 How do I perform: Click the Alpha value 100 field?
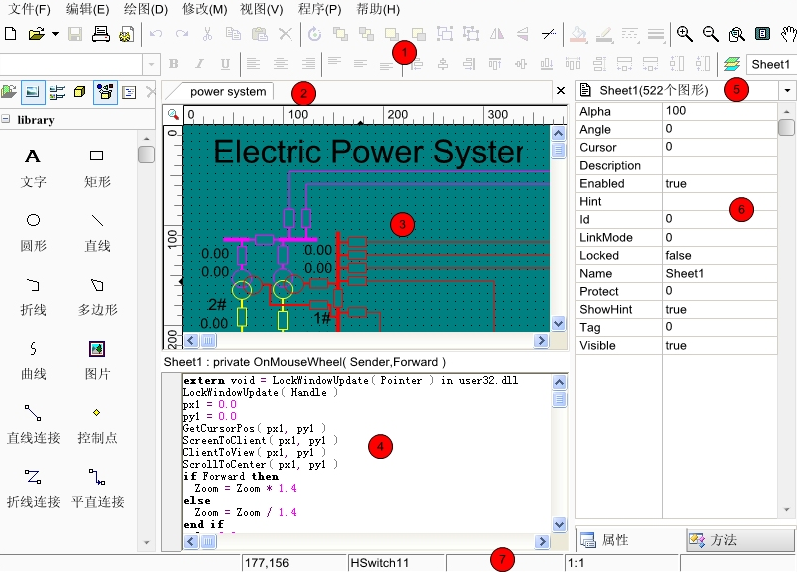pyautogui.click(x=719, y=111)
